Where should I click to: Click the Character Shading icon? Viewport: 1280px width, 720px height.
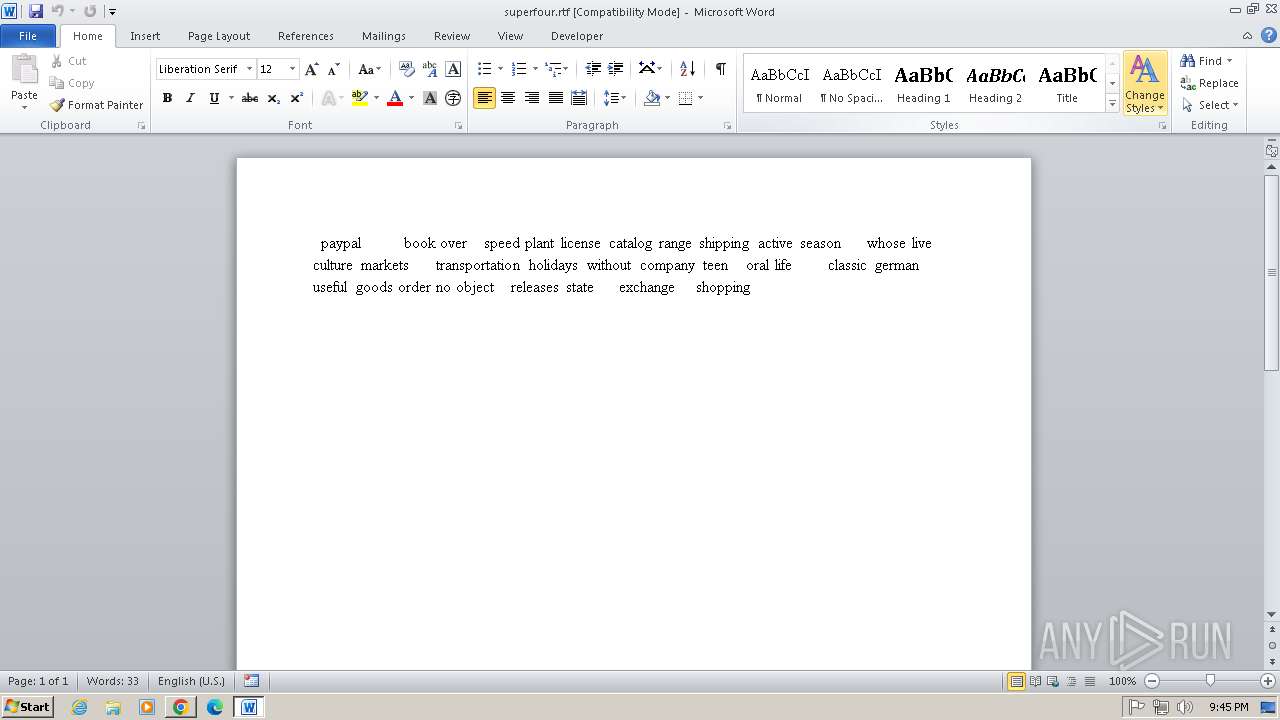[430, 98]
